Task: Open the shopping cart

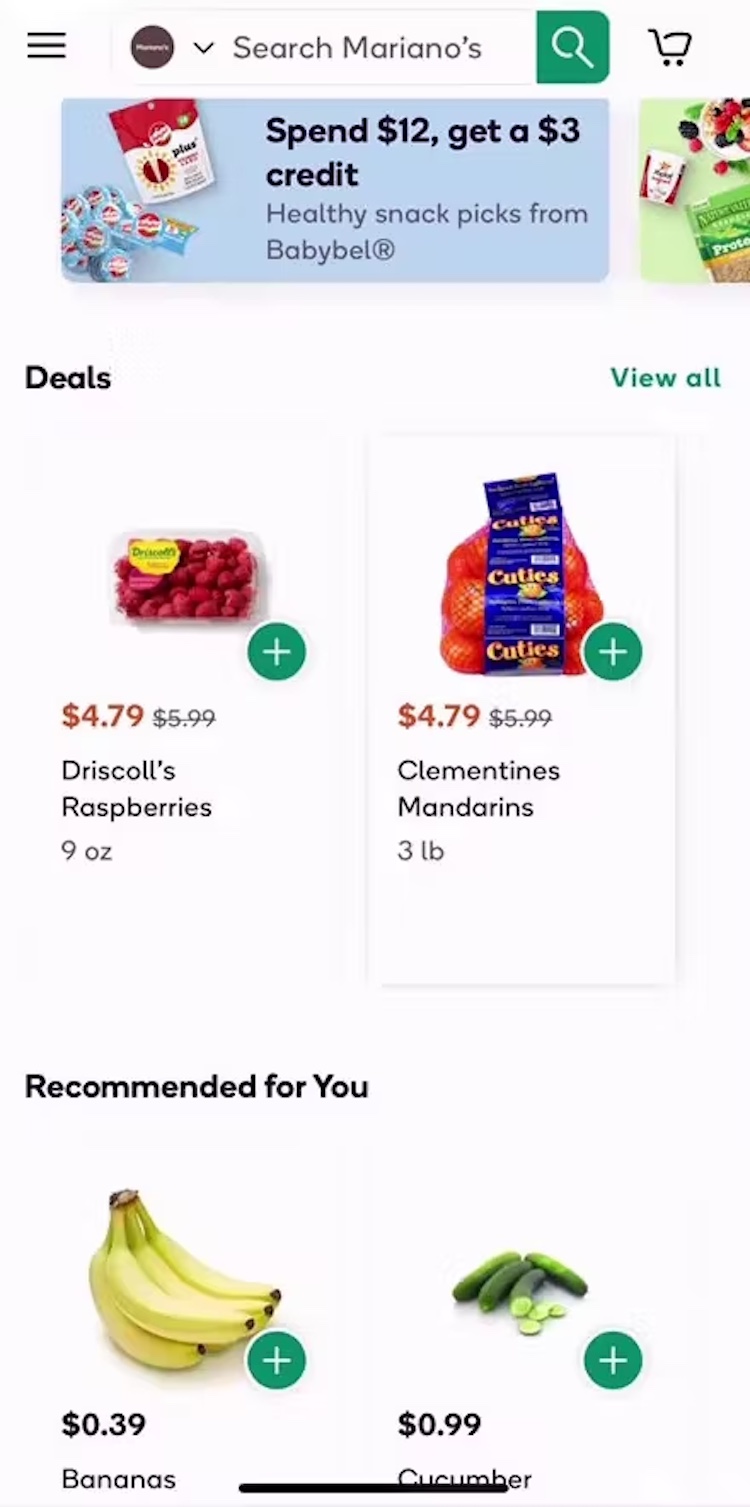Action: (670, 47)
